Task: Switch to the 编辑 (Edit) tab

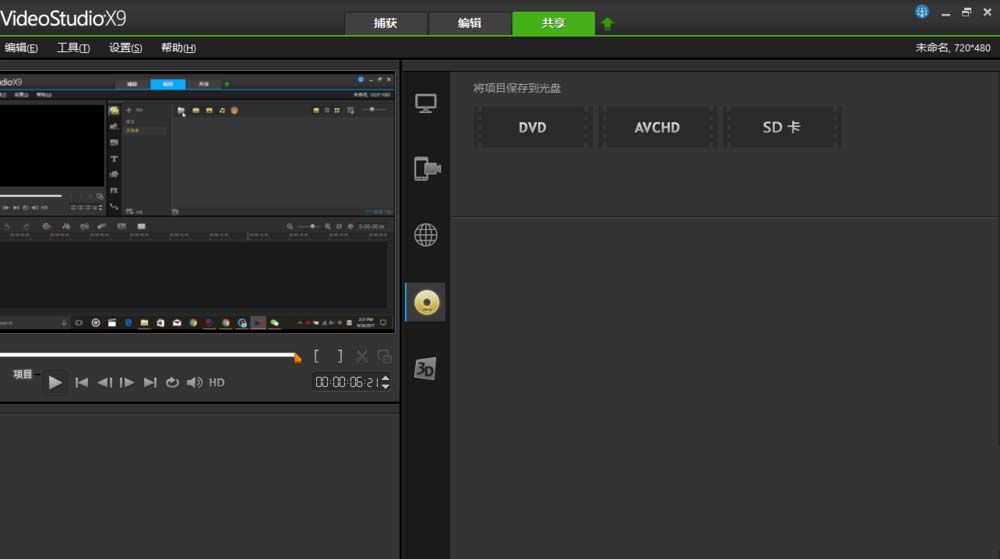Action: (469, 23)
